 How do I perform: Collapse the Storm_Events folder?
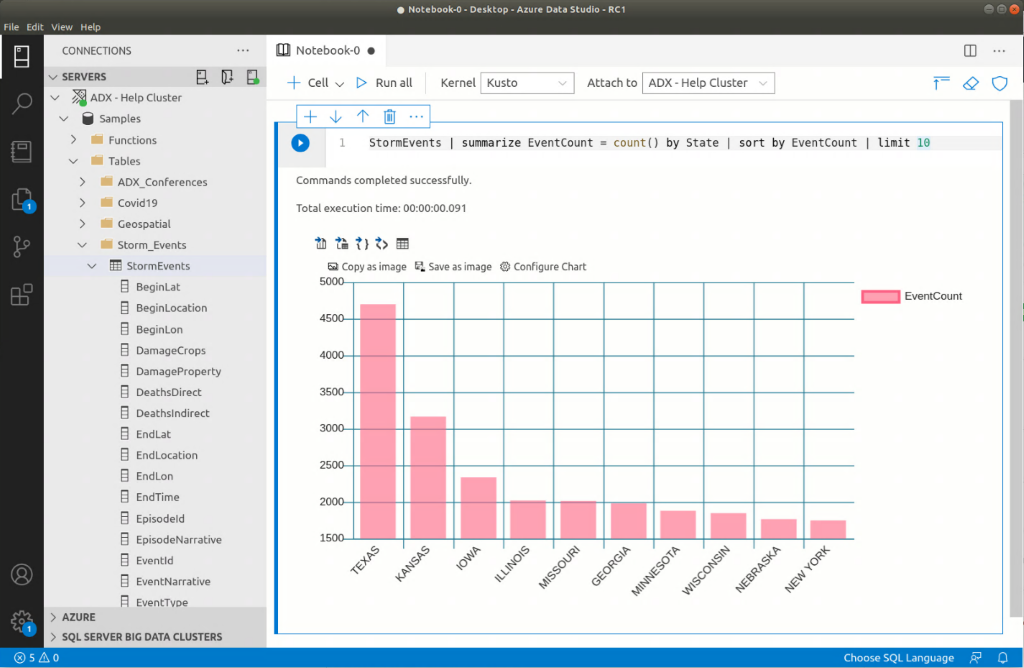(x=82, y=244)
